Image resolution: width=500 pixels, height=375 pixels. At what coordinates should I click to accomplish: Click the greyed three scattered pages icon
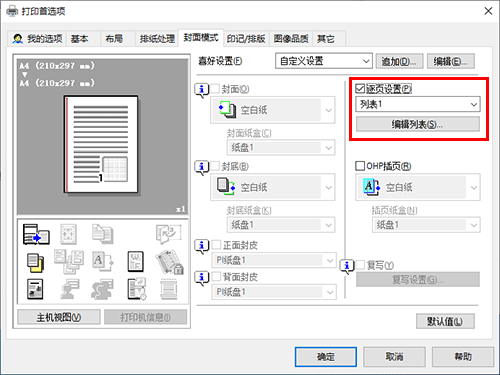coord(69,262)
